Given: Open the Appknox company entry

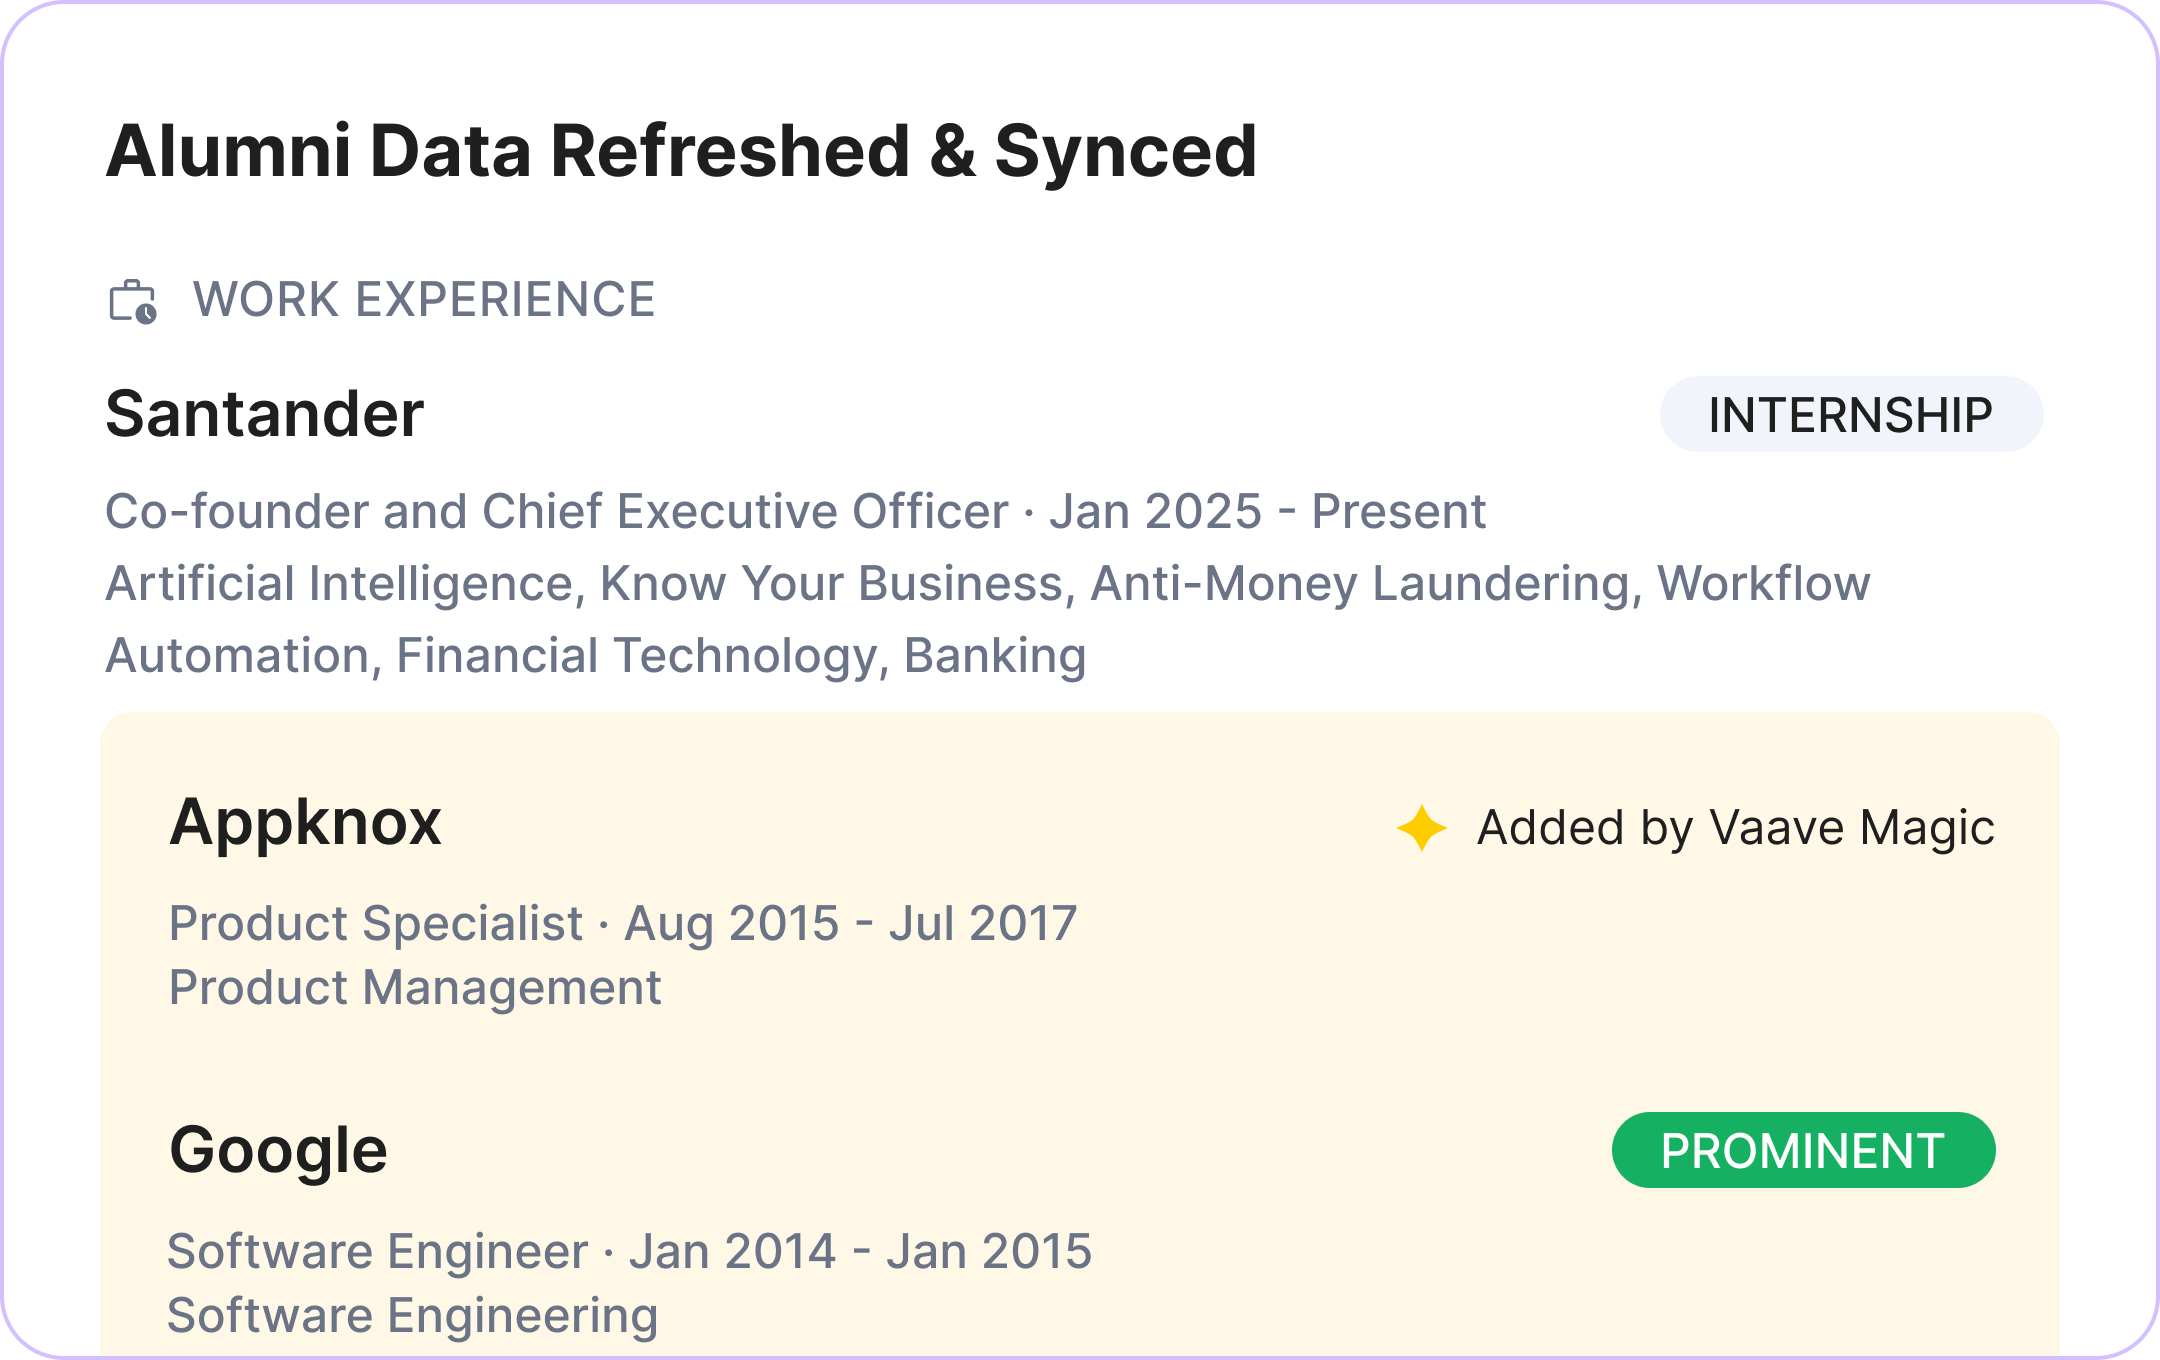Looking at the screenshot, I should pos(306,823).
